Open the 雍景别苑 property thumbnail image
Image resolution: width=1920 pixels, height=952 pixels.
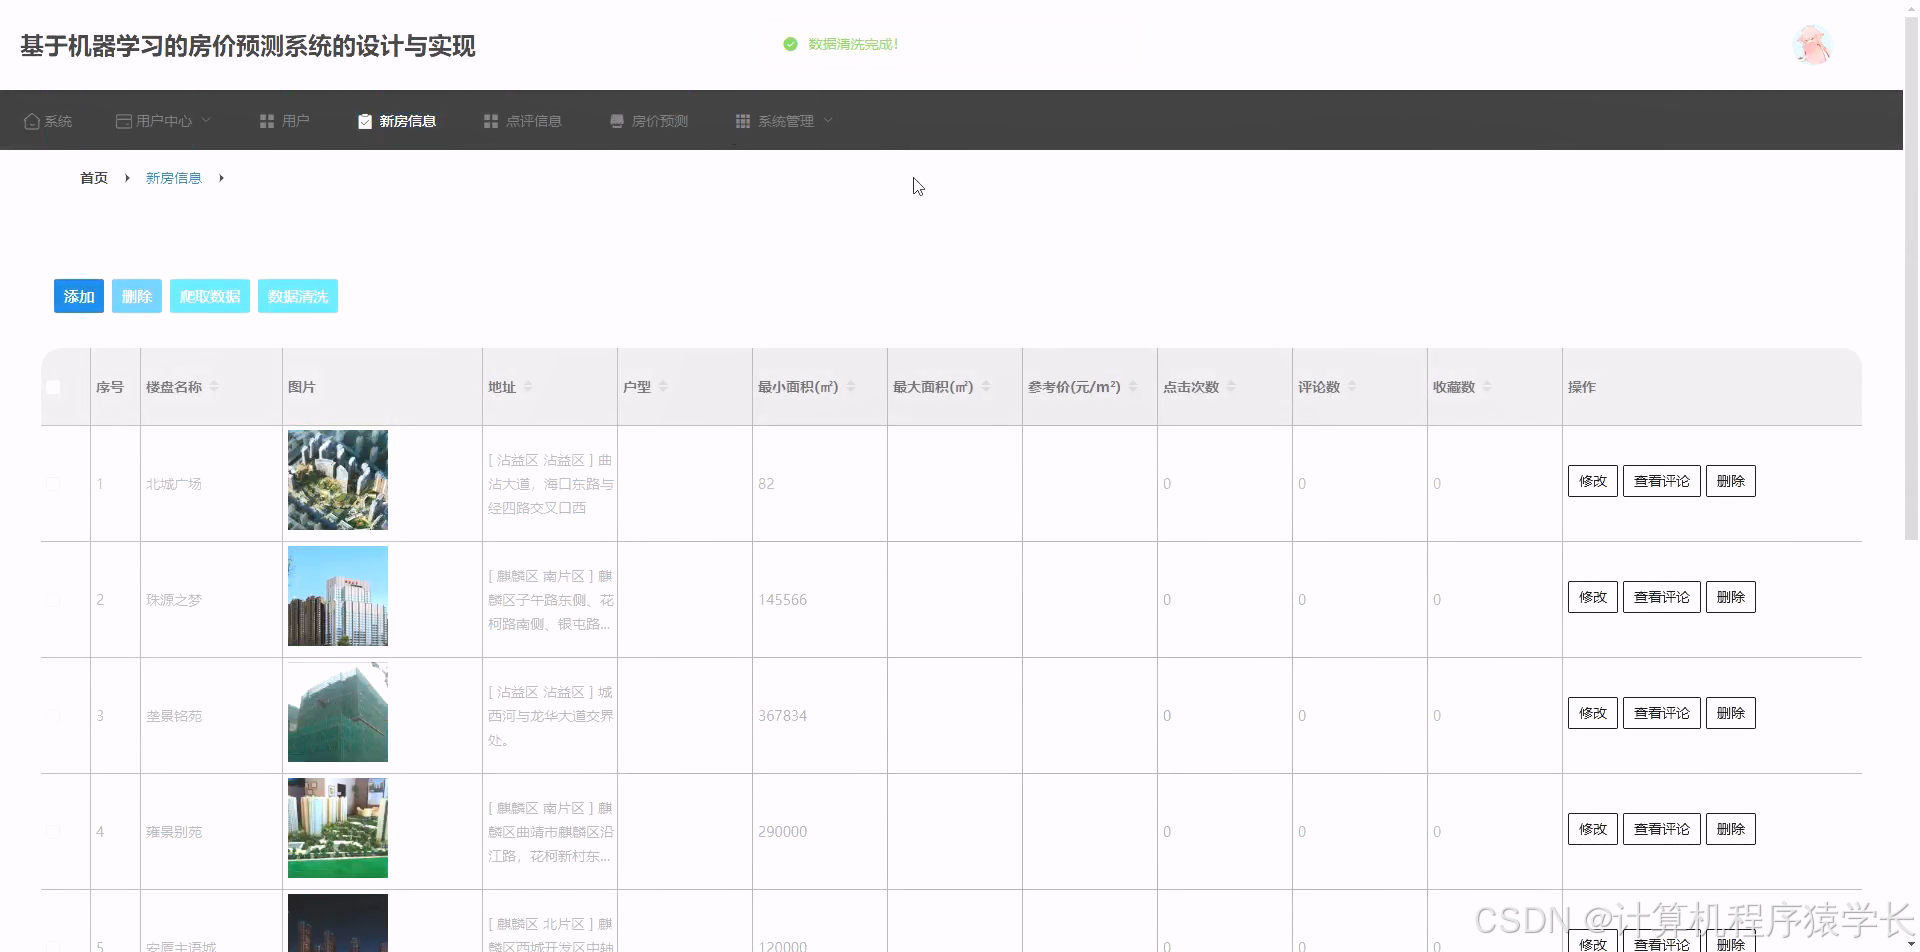338,828
